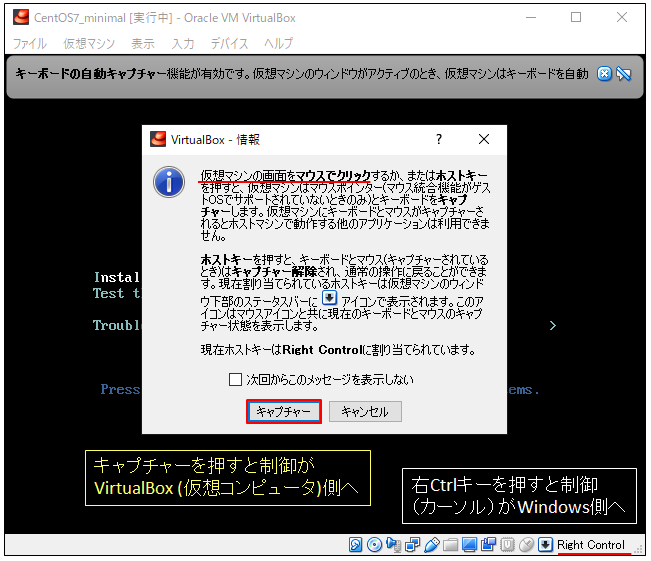Viewport: 651px width, 561px height.
Task: Open the デバイス menu
Action: coord(230,44)
